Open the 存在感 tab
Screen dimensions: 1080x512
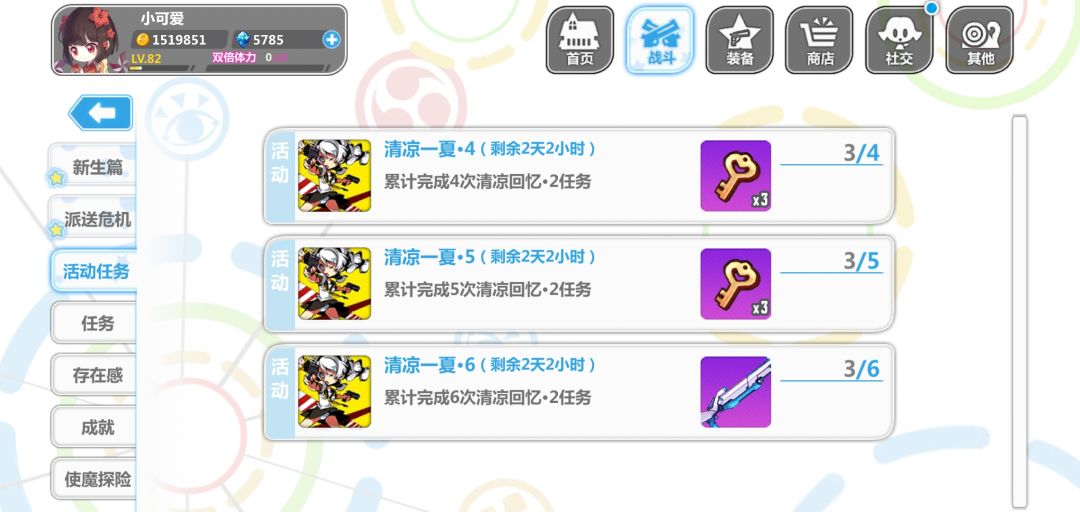pyautogui.click(x=94, y=375)
